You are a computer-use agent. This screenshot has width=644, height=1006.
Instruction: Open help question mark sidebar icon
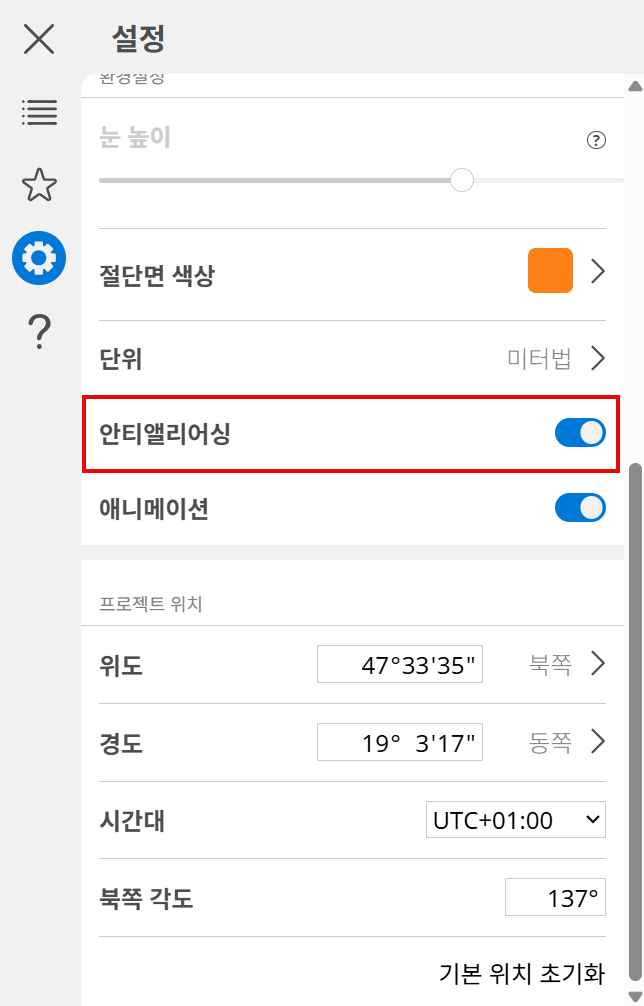(x=39, y=331)
